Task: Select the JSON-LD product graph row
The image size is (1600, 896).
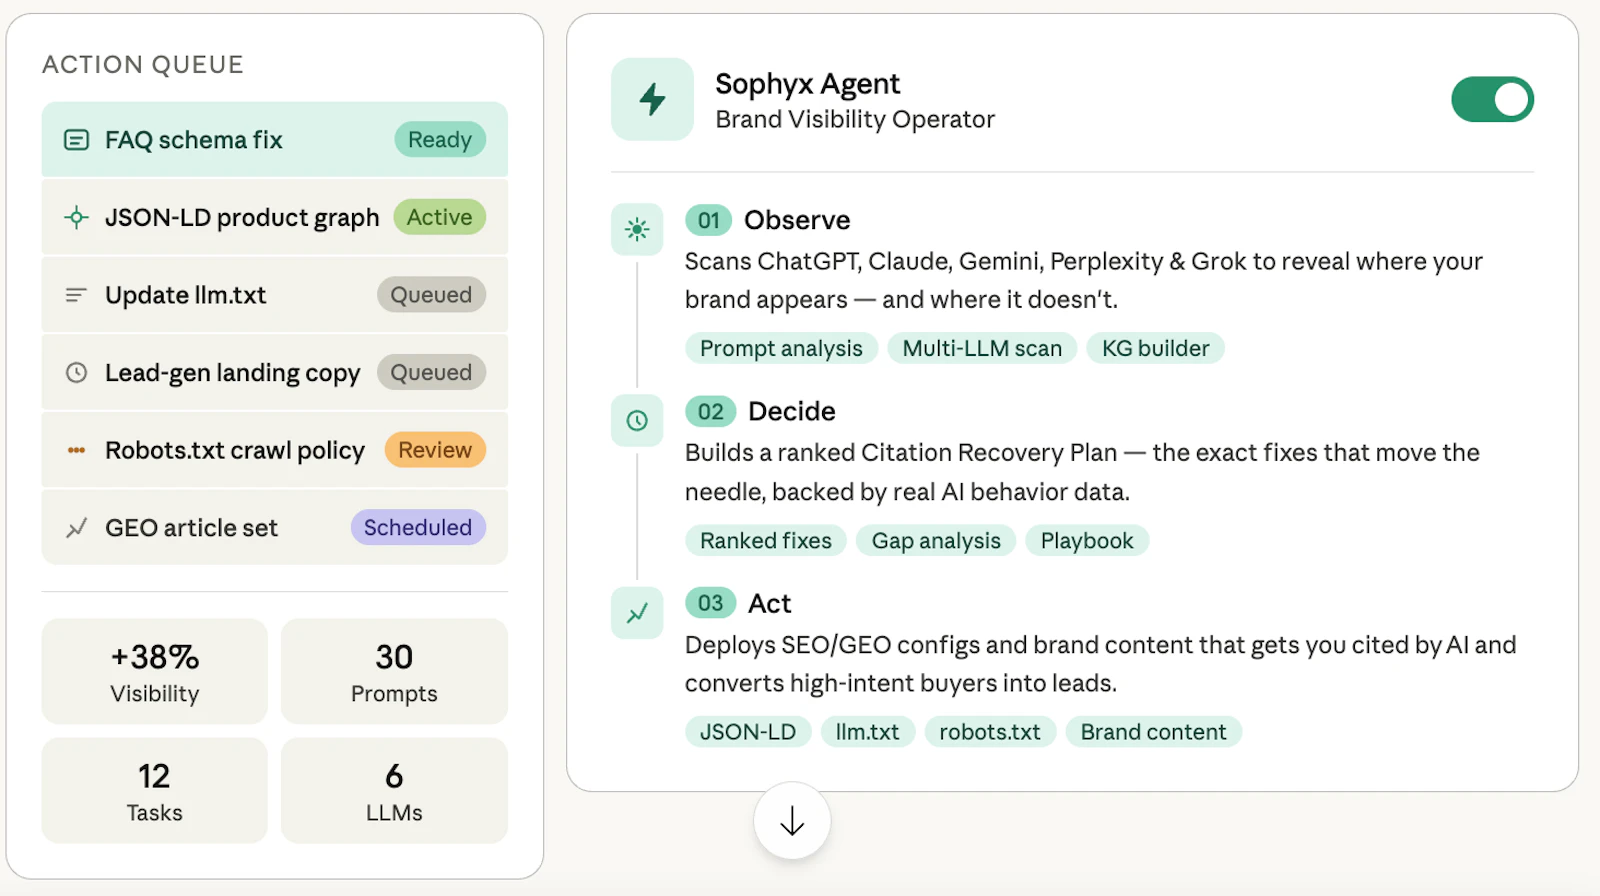Action: pos(274,217)
